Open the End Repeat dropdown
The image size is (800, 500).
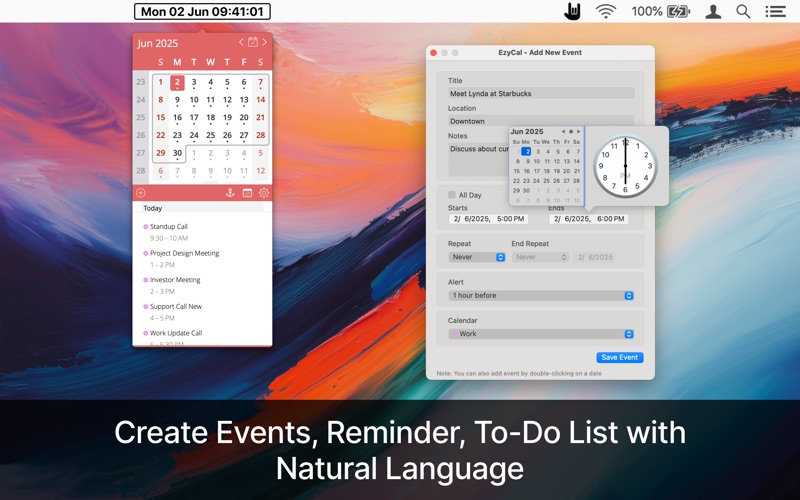[540, 257]
